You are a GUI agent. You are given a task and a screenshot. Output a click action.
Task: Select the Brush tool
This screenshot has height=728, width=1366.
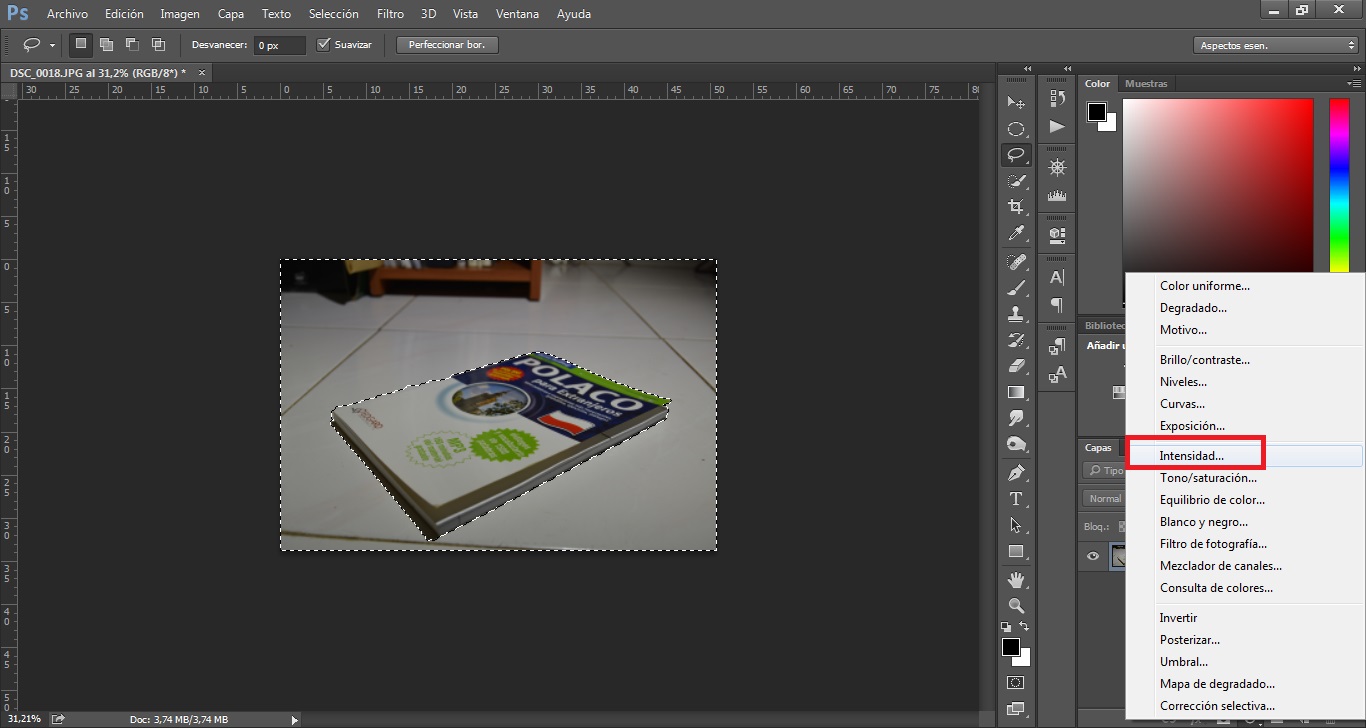1016,288
